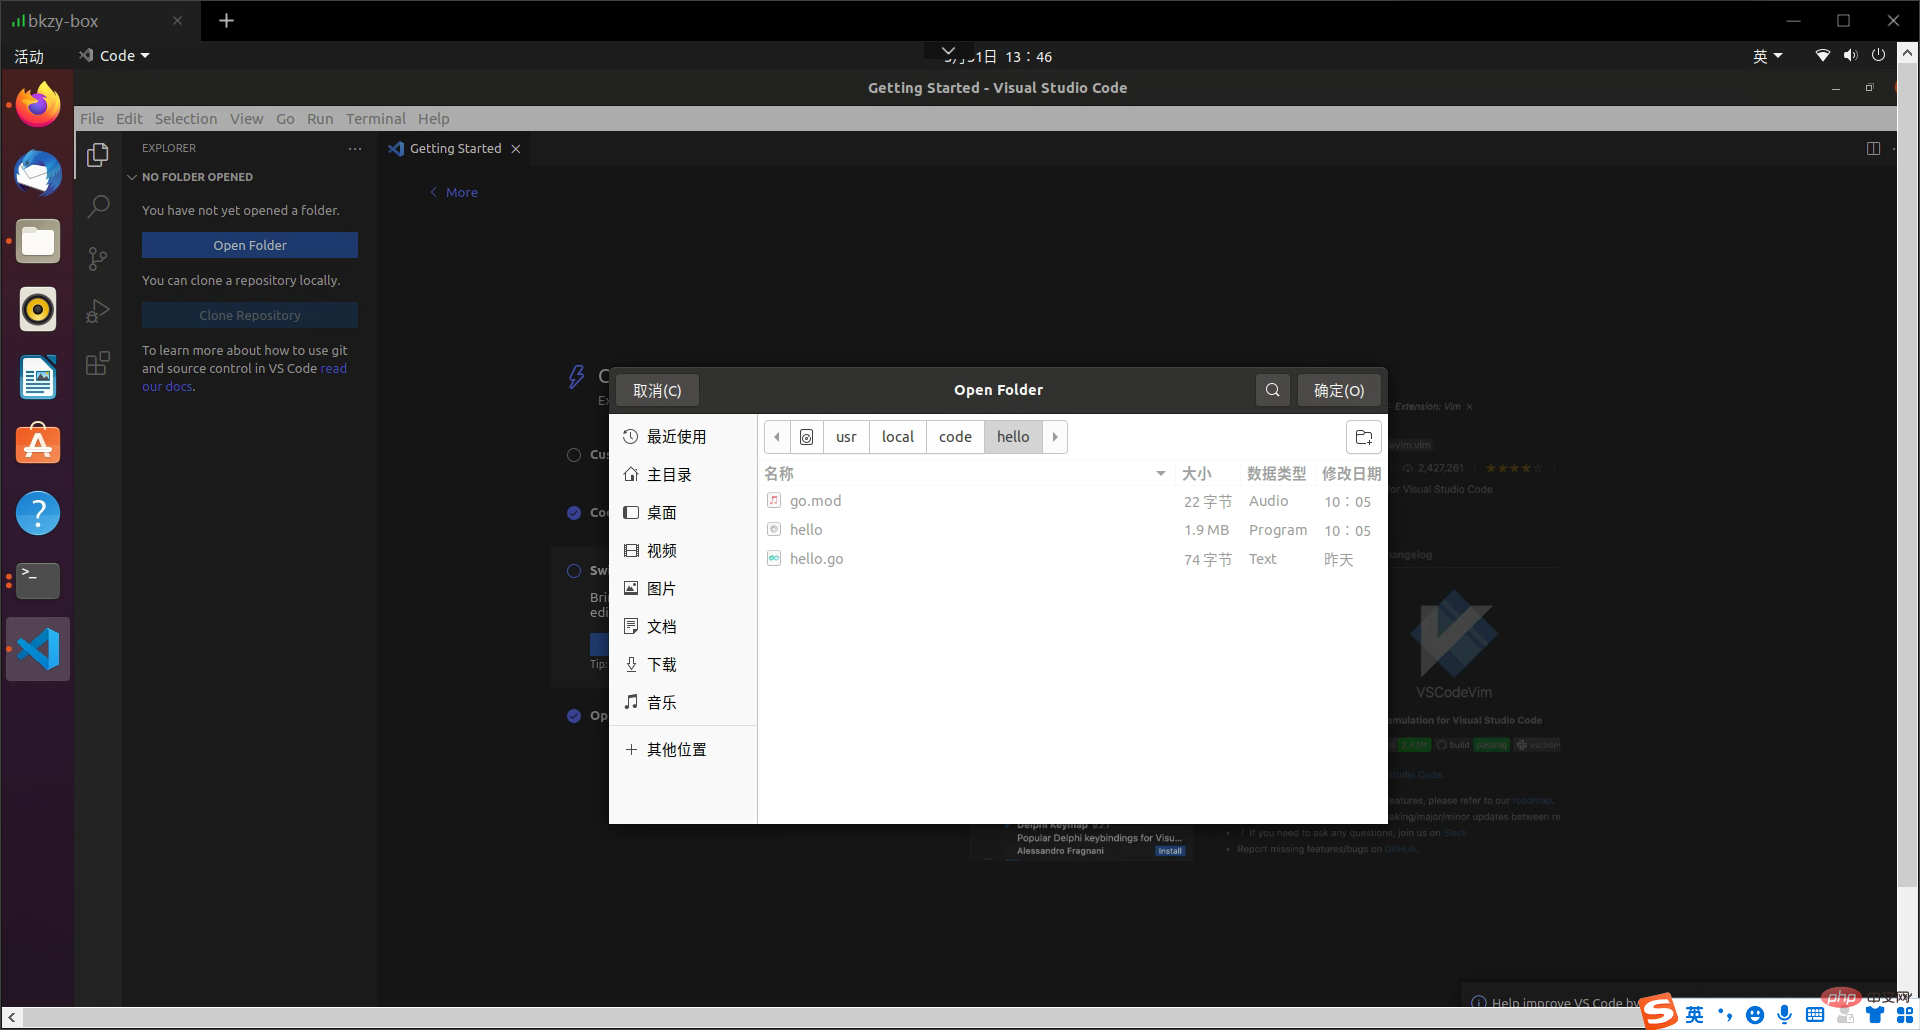Click 取消(C) to cancel the dialog
Screen dimensions: 1920x1030
coord(657,390)
